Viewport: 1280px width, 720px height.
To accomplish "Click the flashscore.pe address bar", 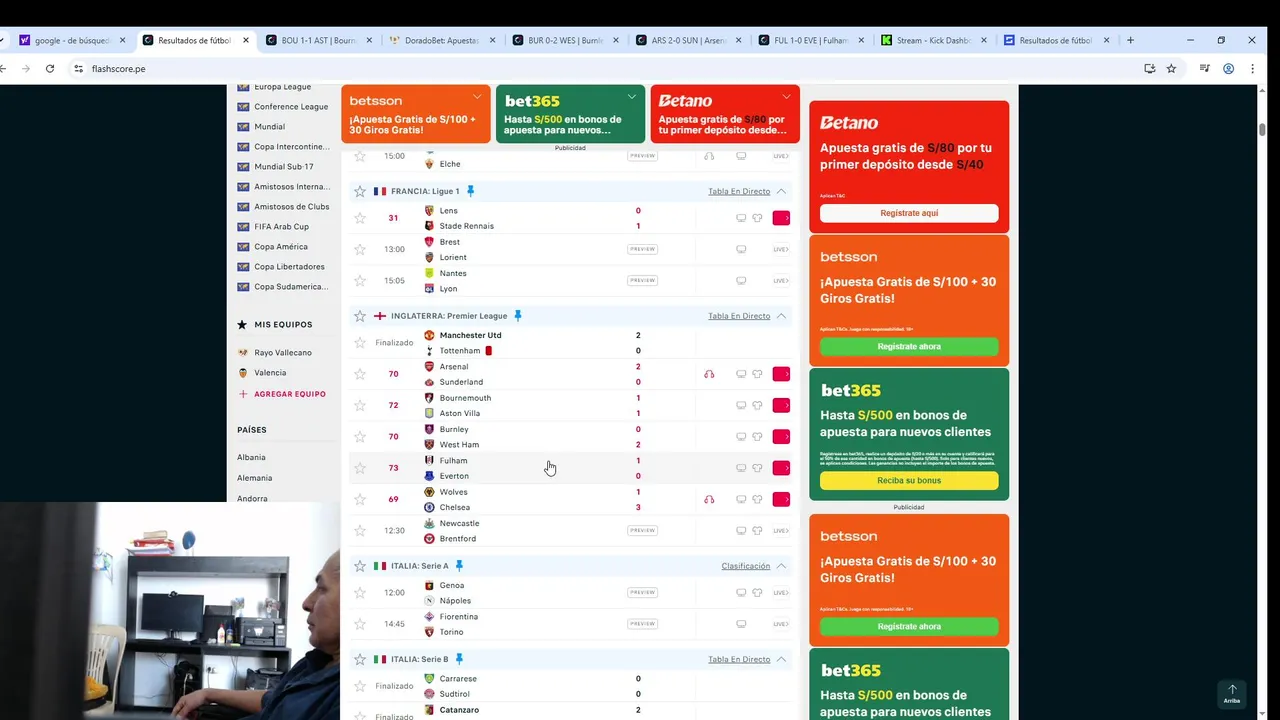I will [x=600, y=69].
